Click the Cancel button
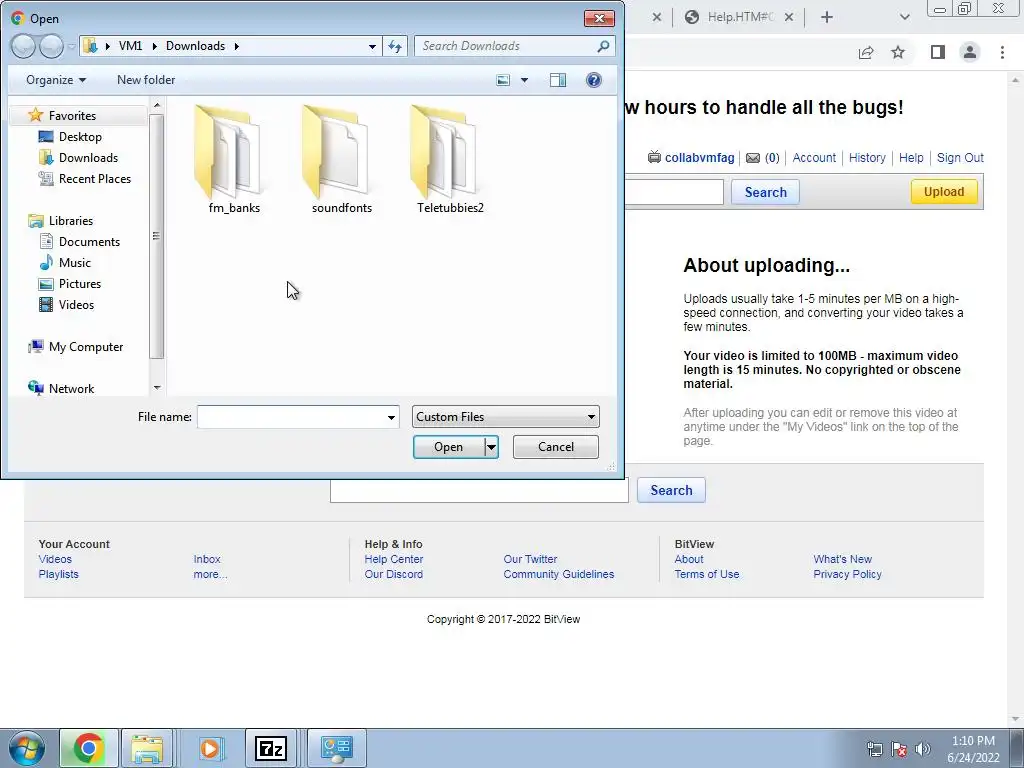The height and width of the screenshot is (768, 1024). click(556, 447)
